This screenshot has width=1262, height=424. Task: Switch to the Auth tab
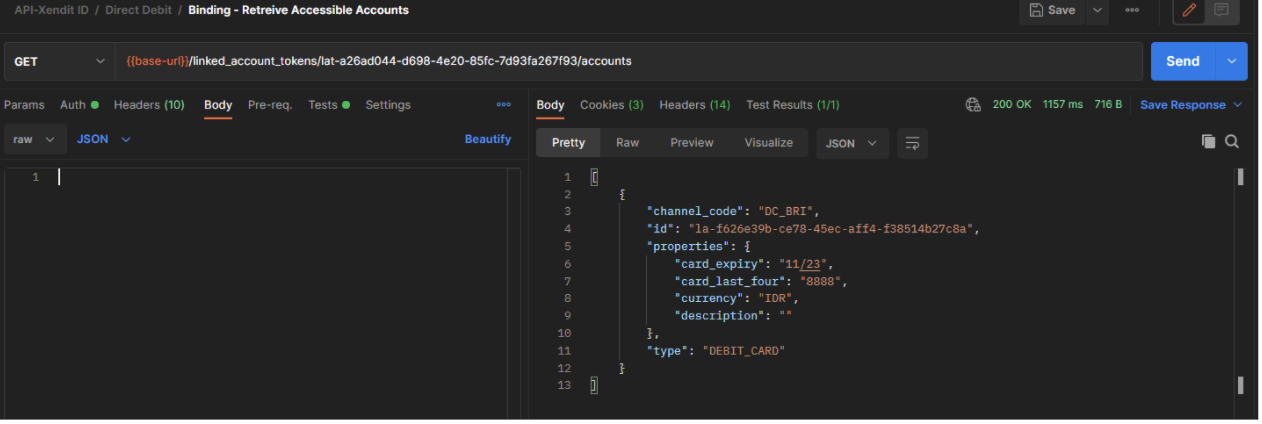(79, 105)
